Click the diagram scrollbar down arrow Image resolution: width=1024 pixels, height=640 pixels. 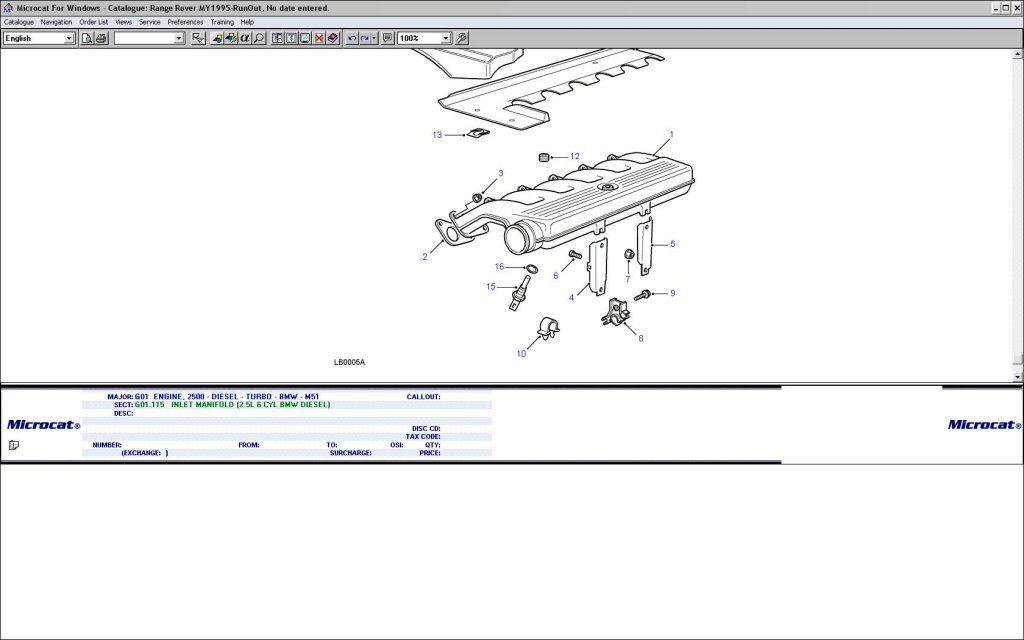(1018, 377)
